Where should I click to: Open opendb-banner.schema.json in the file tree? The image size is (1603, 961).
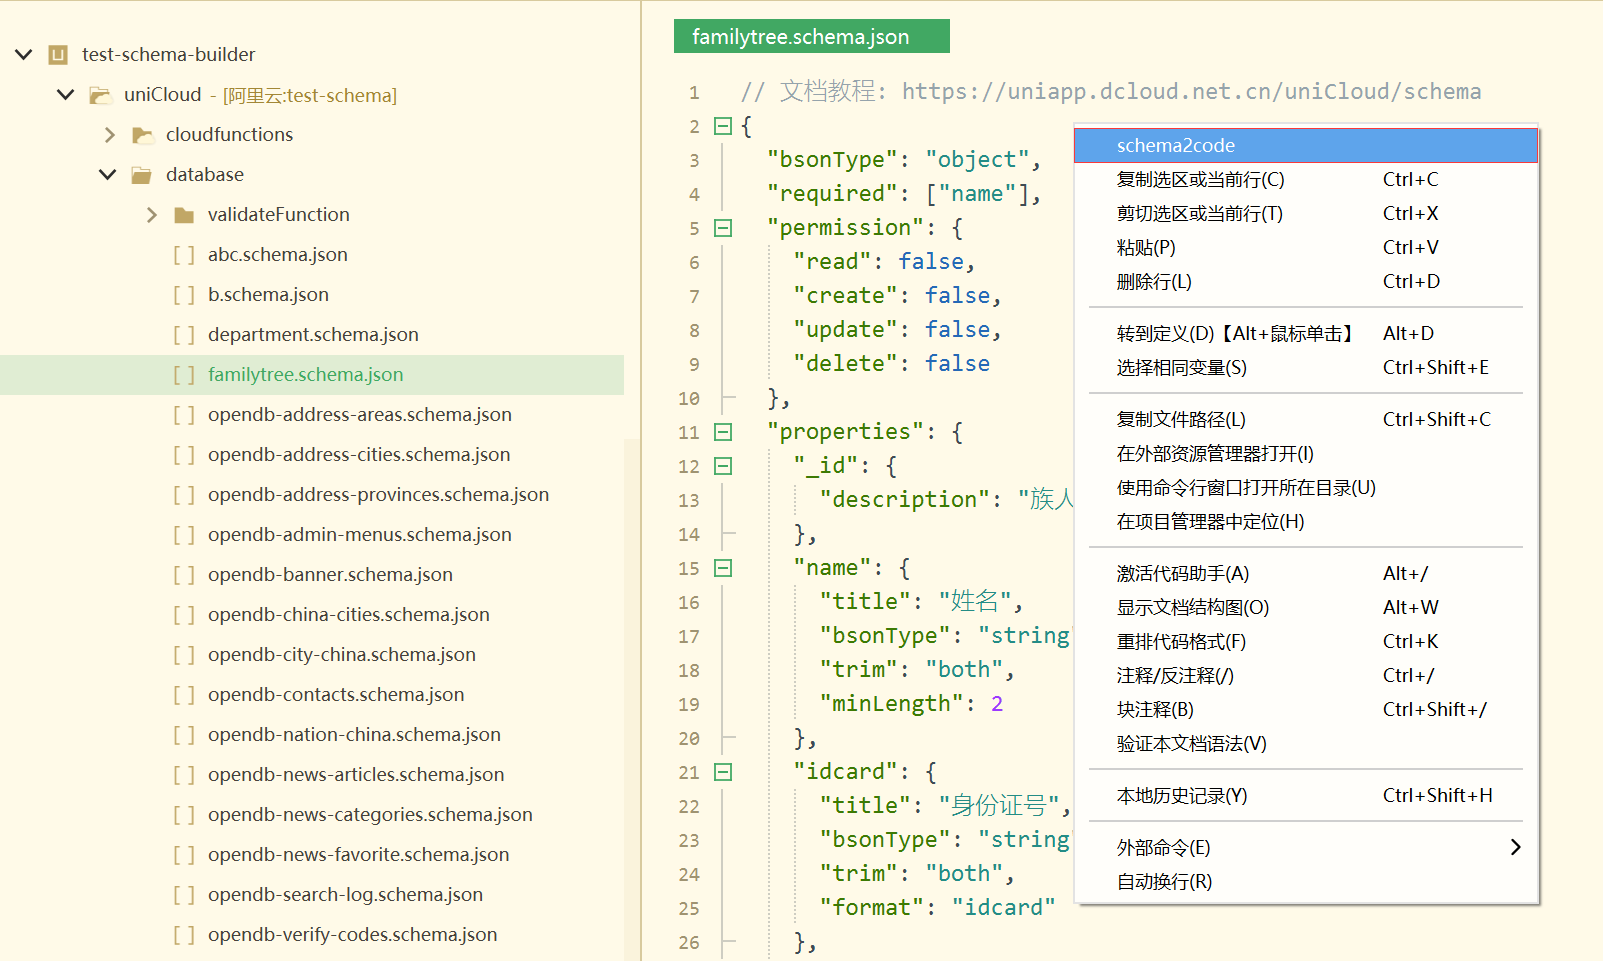click(x=330, y=575)
